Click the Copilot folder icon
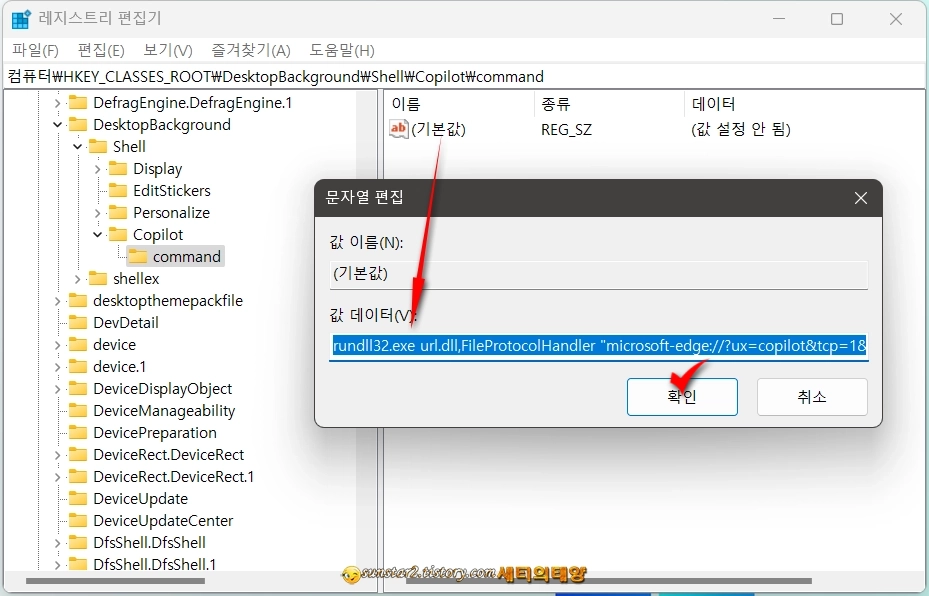Viewport: 929px width, 596px height. click(118, 235)
